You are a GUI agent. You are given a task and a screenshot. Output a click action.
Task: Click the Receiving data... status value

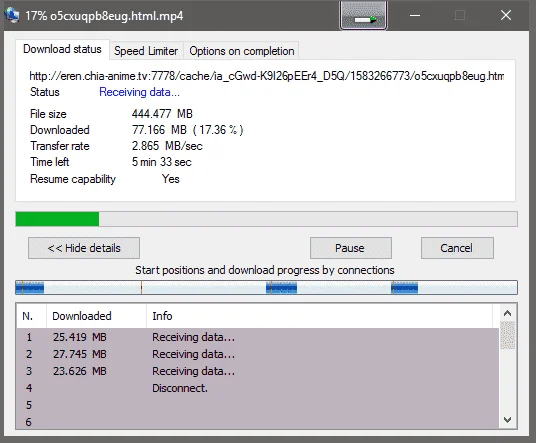coord(139,92)
